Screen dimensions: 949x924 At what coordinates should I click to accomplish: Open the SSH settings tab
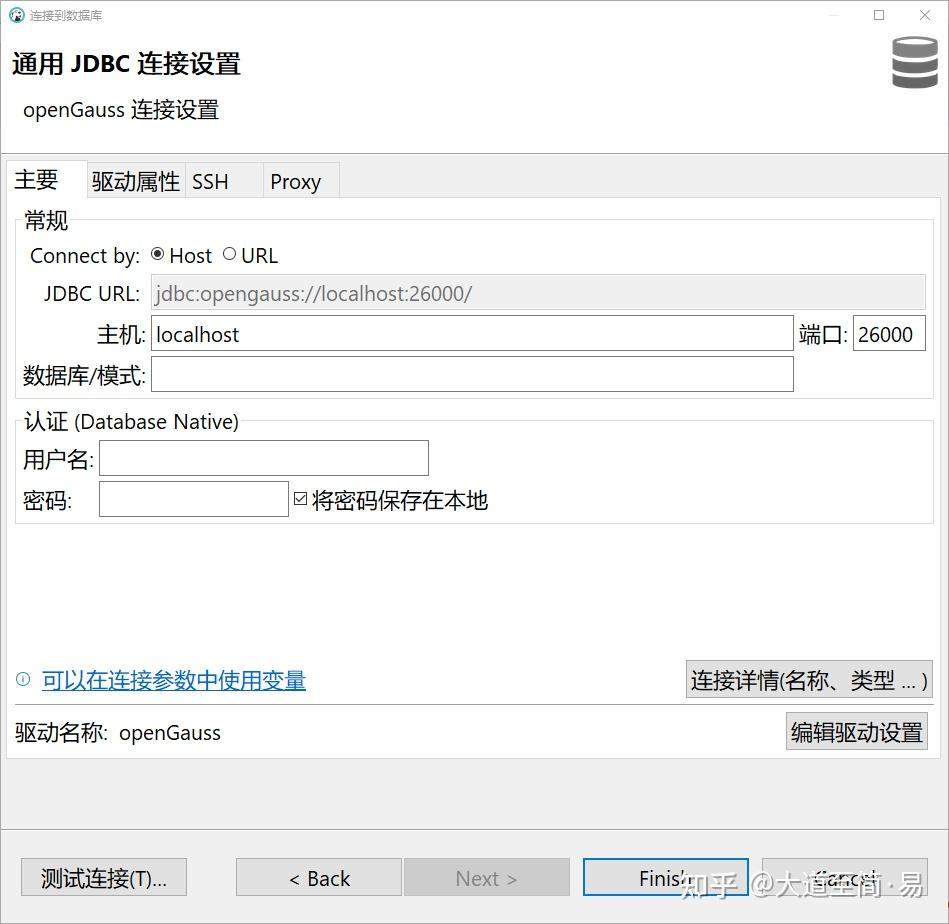[x=209, y=181]
